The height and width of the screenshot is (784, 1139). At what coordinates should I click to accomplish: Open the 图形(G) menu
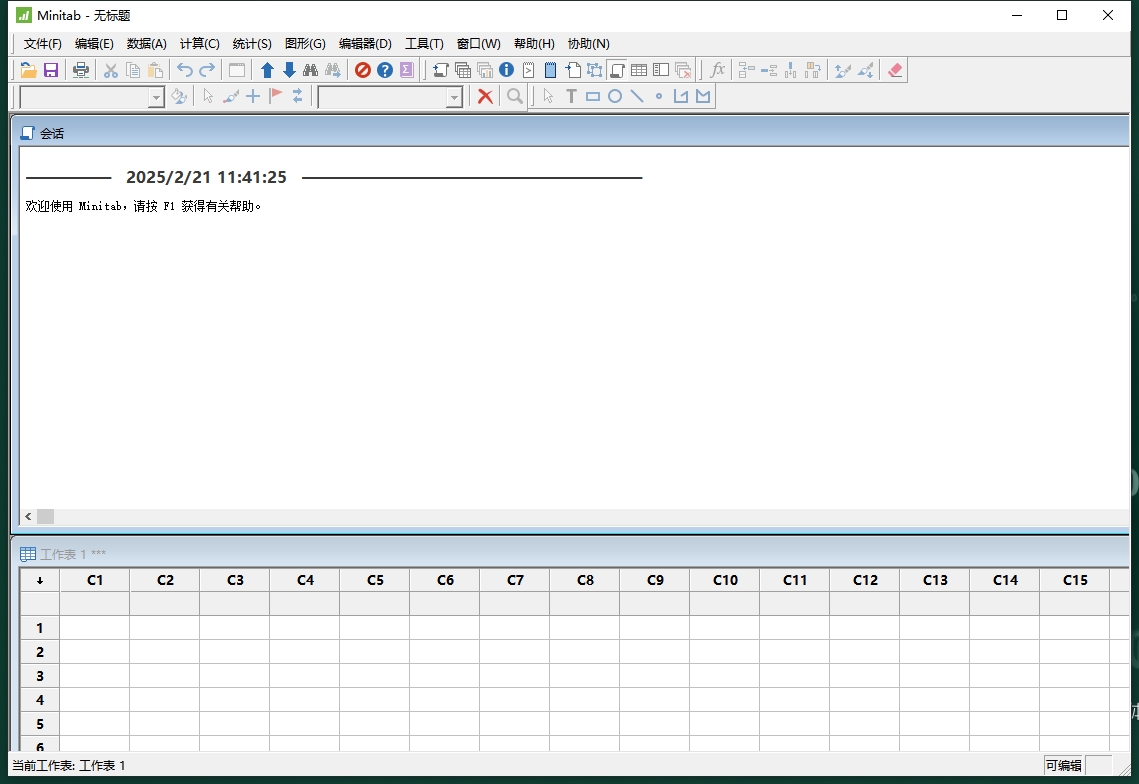pyautogui.click(x=305, y=44)
